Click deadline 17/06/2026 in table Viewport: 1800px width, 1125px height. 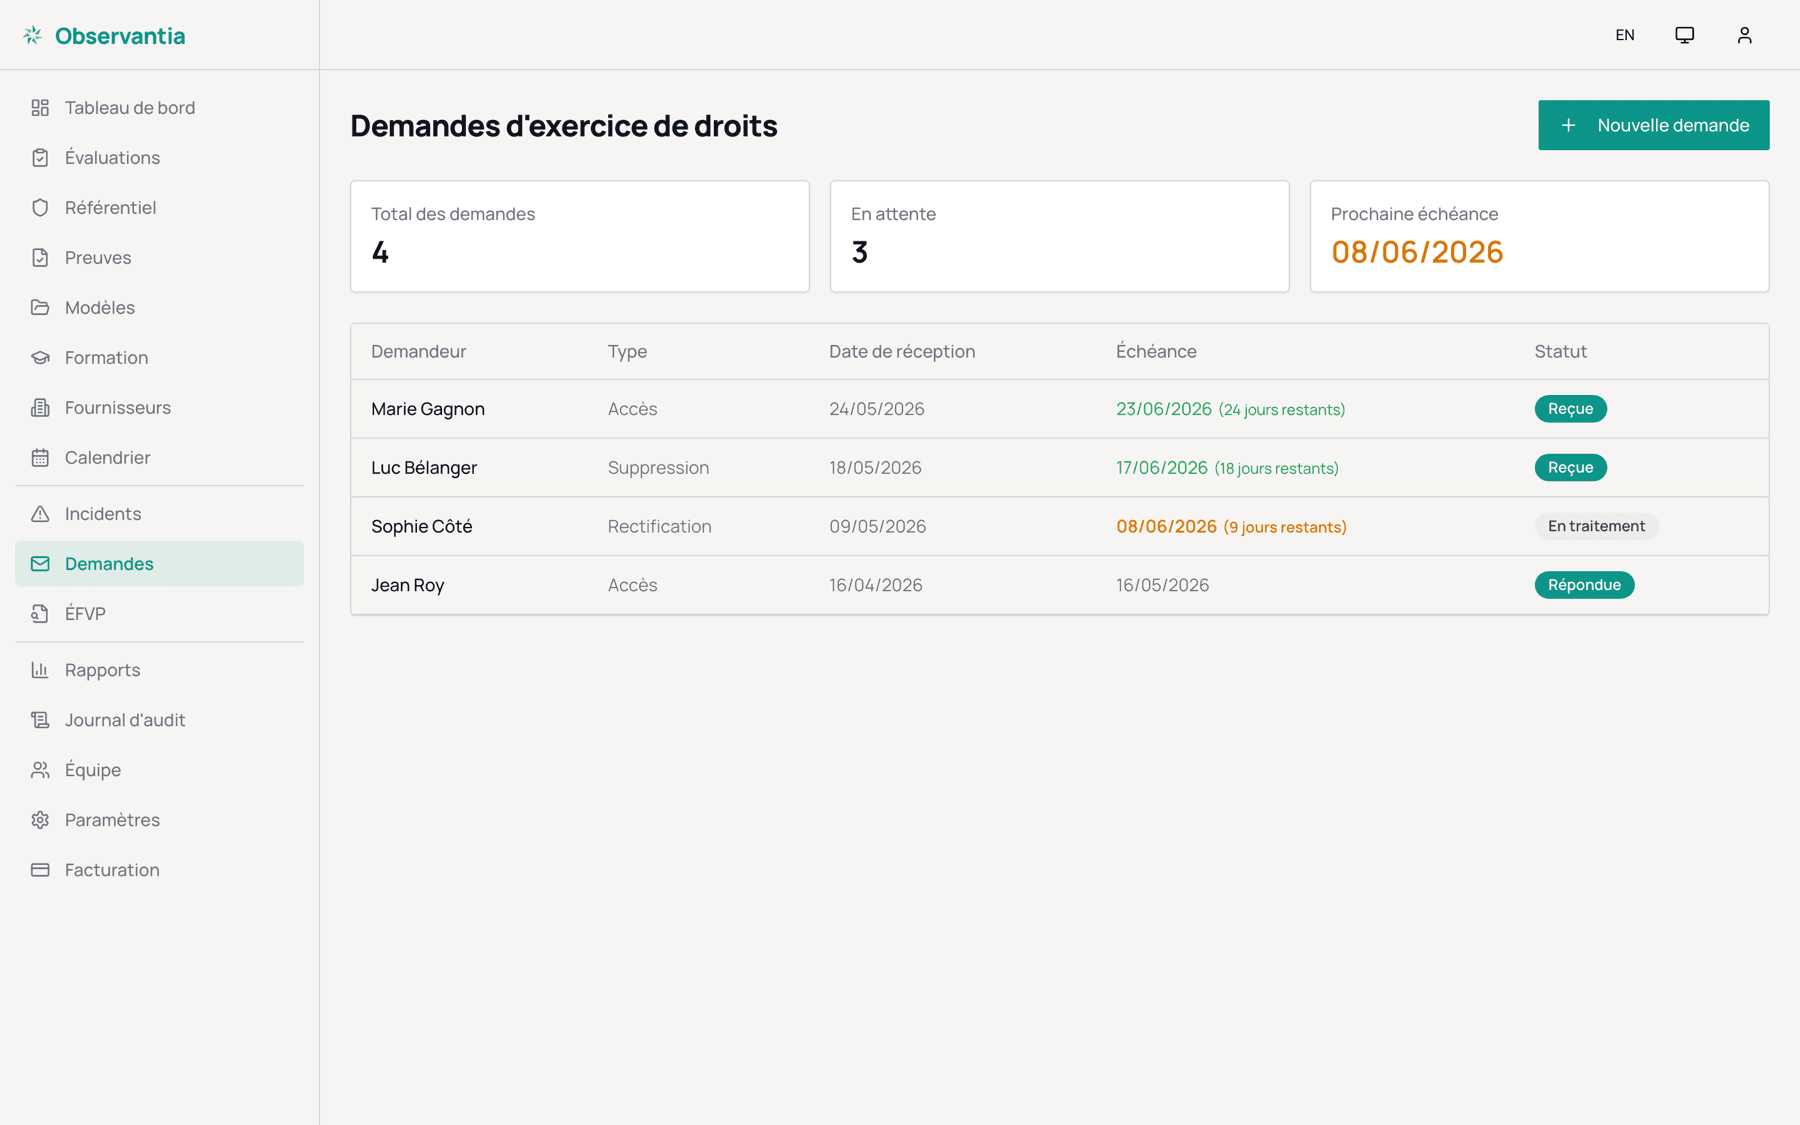click(1162, 468)
